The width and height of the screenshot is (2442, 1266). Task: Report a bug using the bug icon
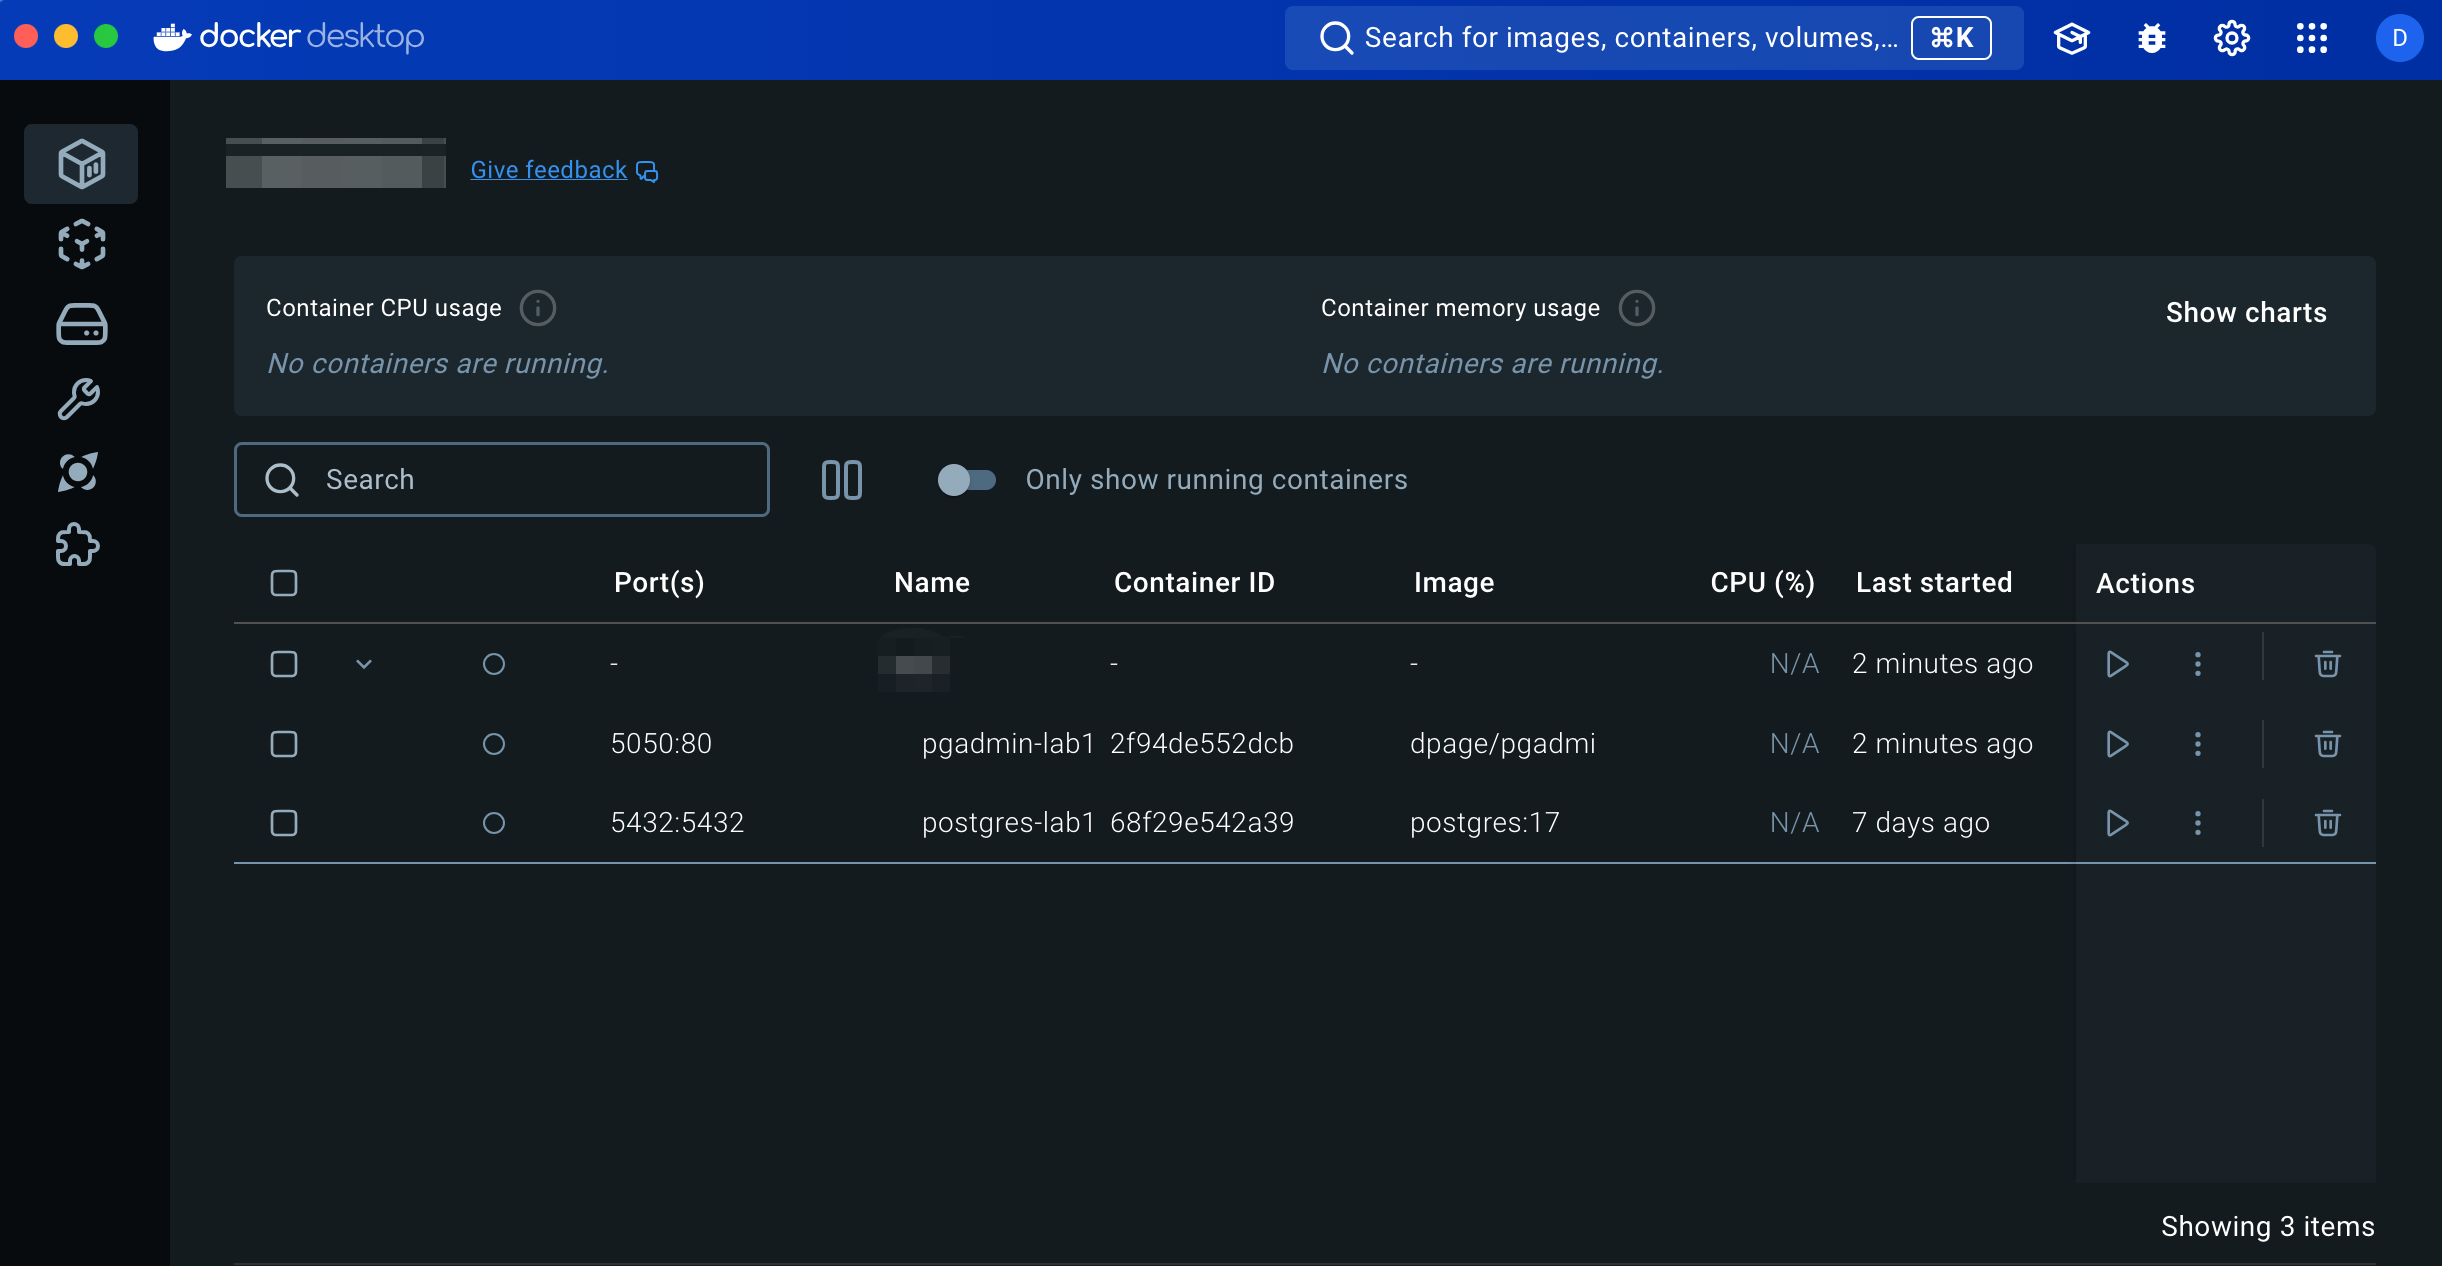click(2151, 38)
